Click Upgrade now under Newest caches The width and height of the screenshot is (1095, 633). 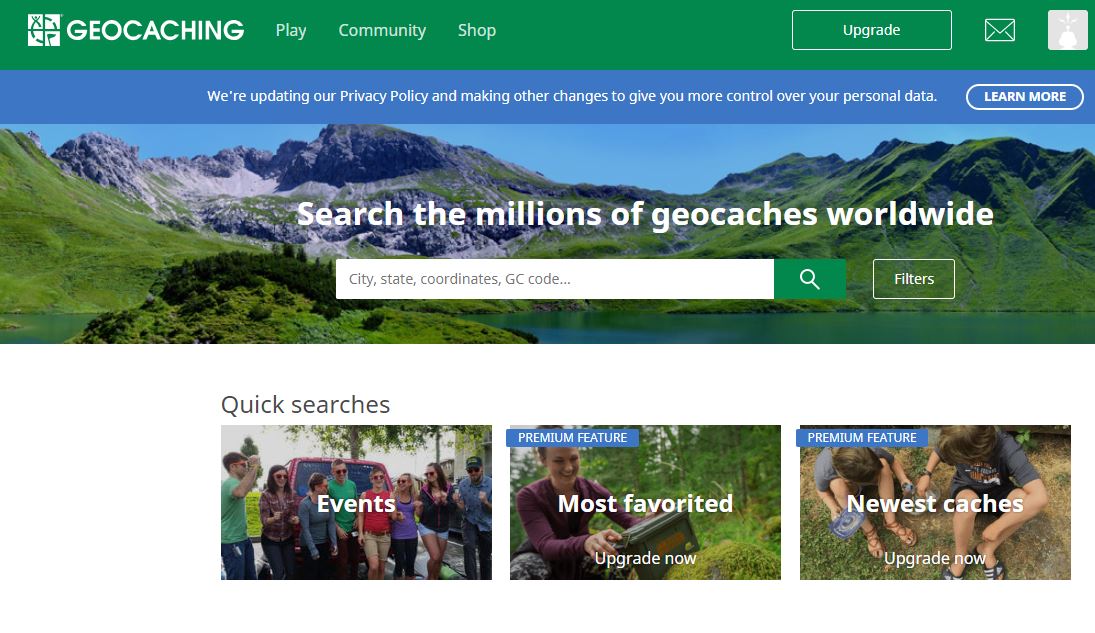click(x=935, y=558)
